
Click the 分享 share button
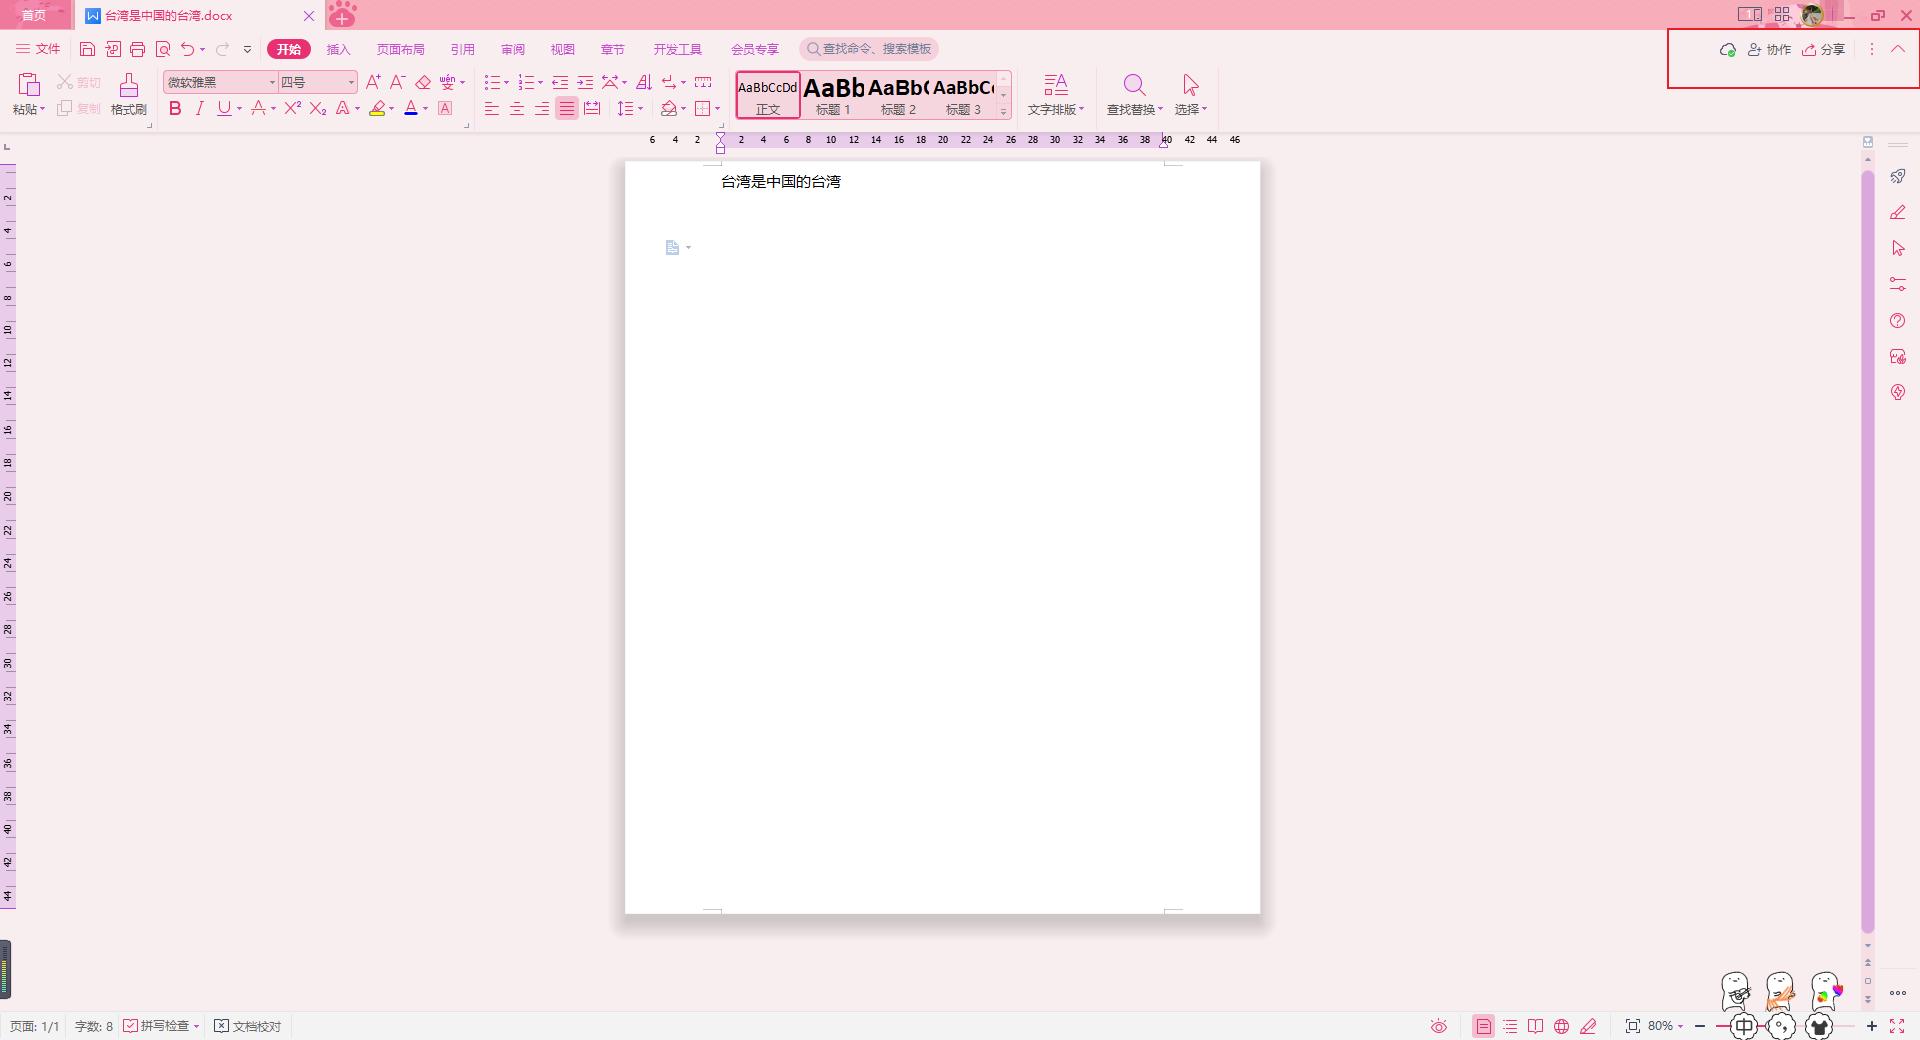point(1823,49)
